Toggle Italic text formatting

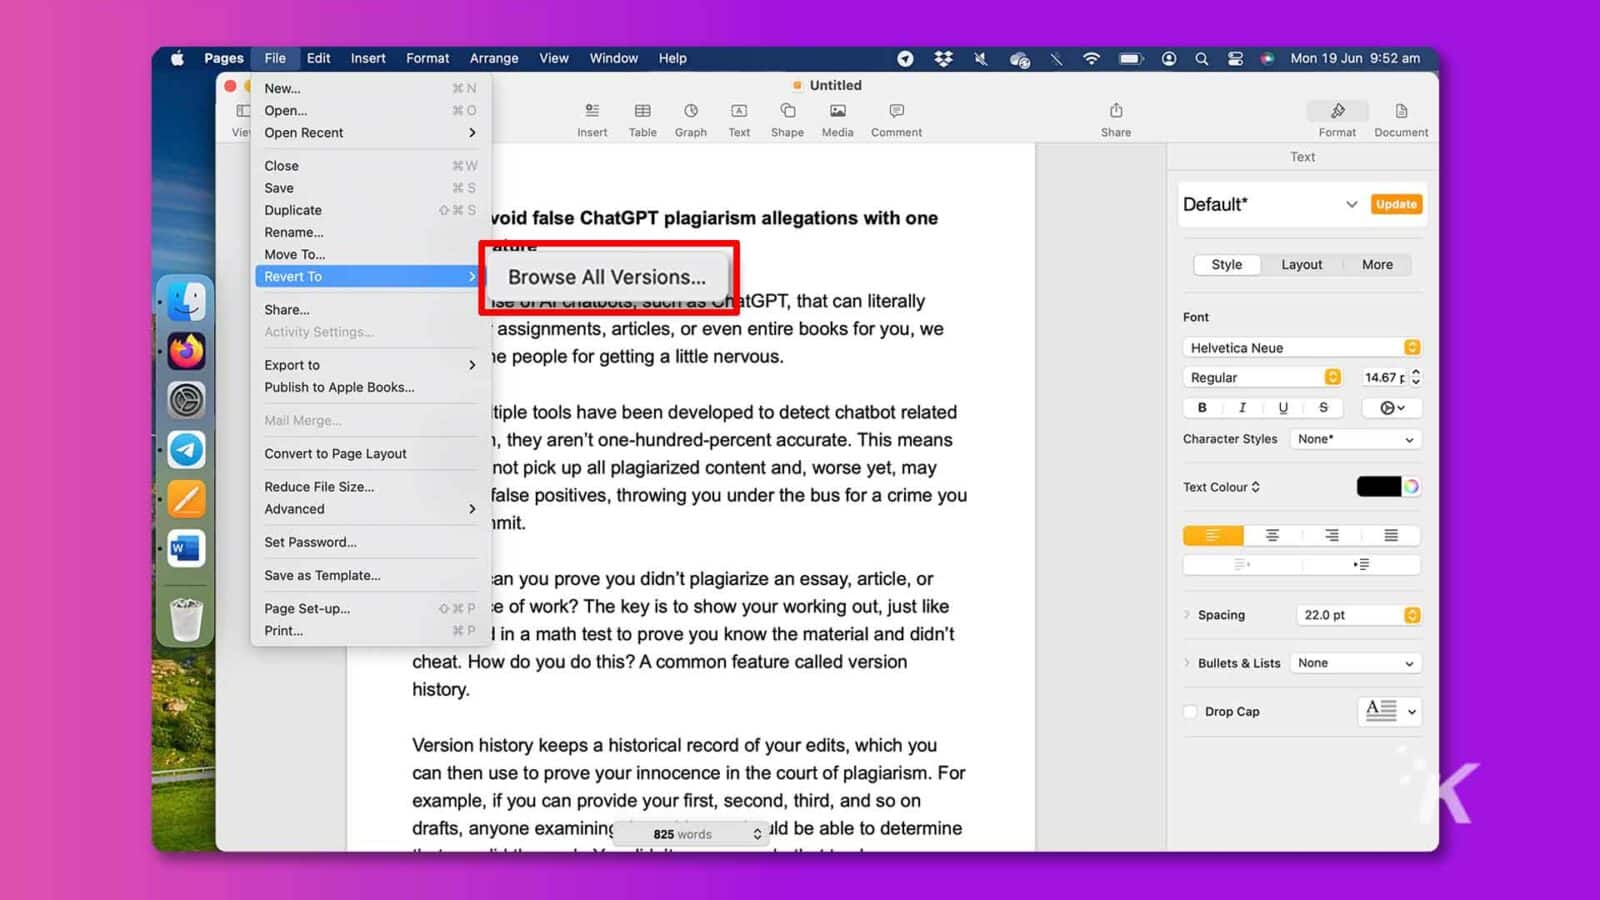pos(1242,408)
